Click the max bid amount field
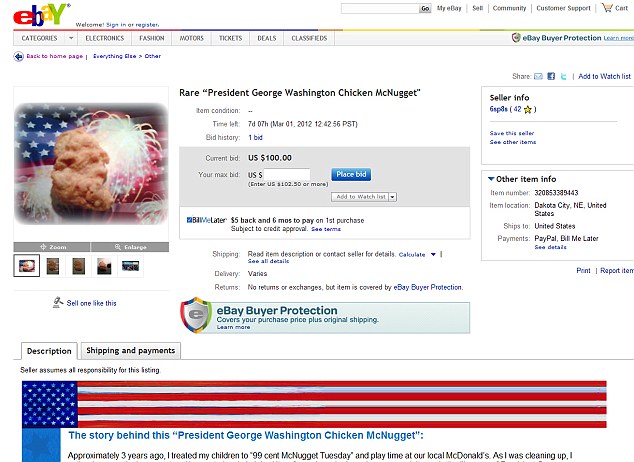The width and height of the screenshot is (634, 462). pos(287,175)
